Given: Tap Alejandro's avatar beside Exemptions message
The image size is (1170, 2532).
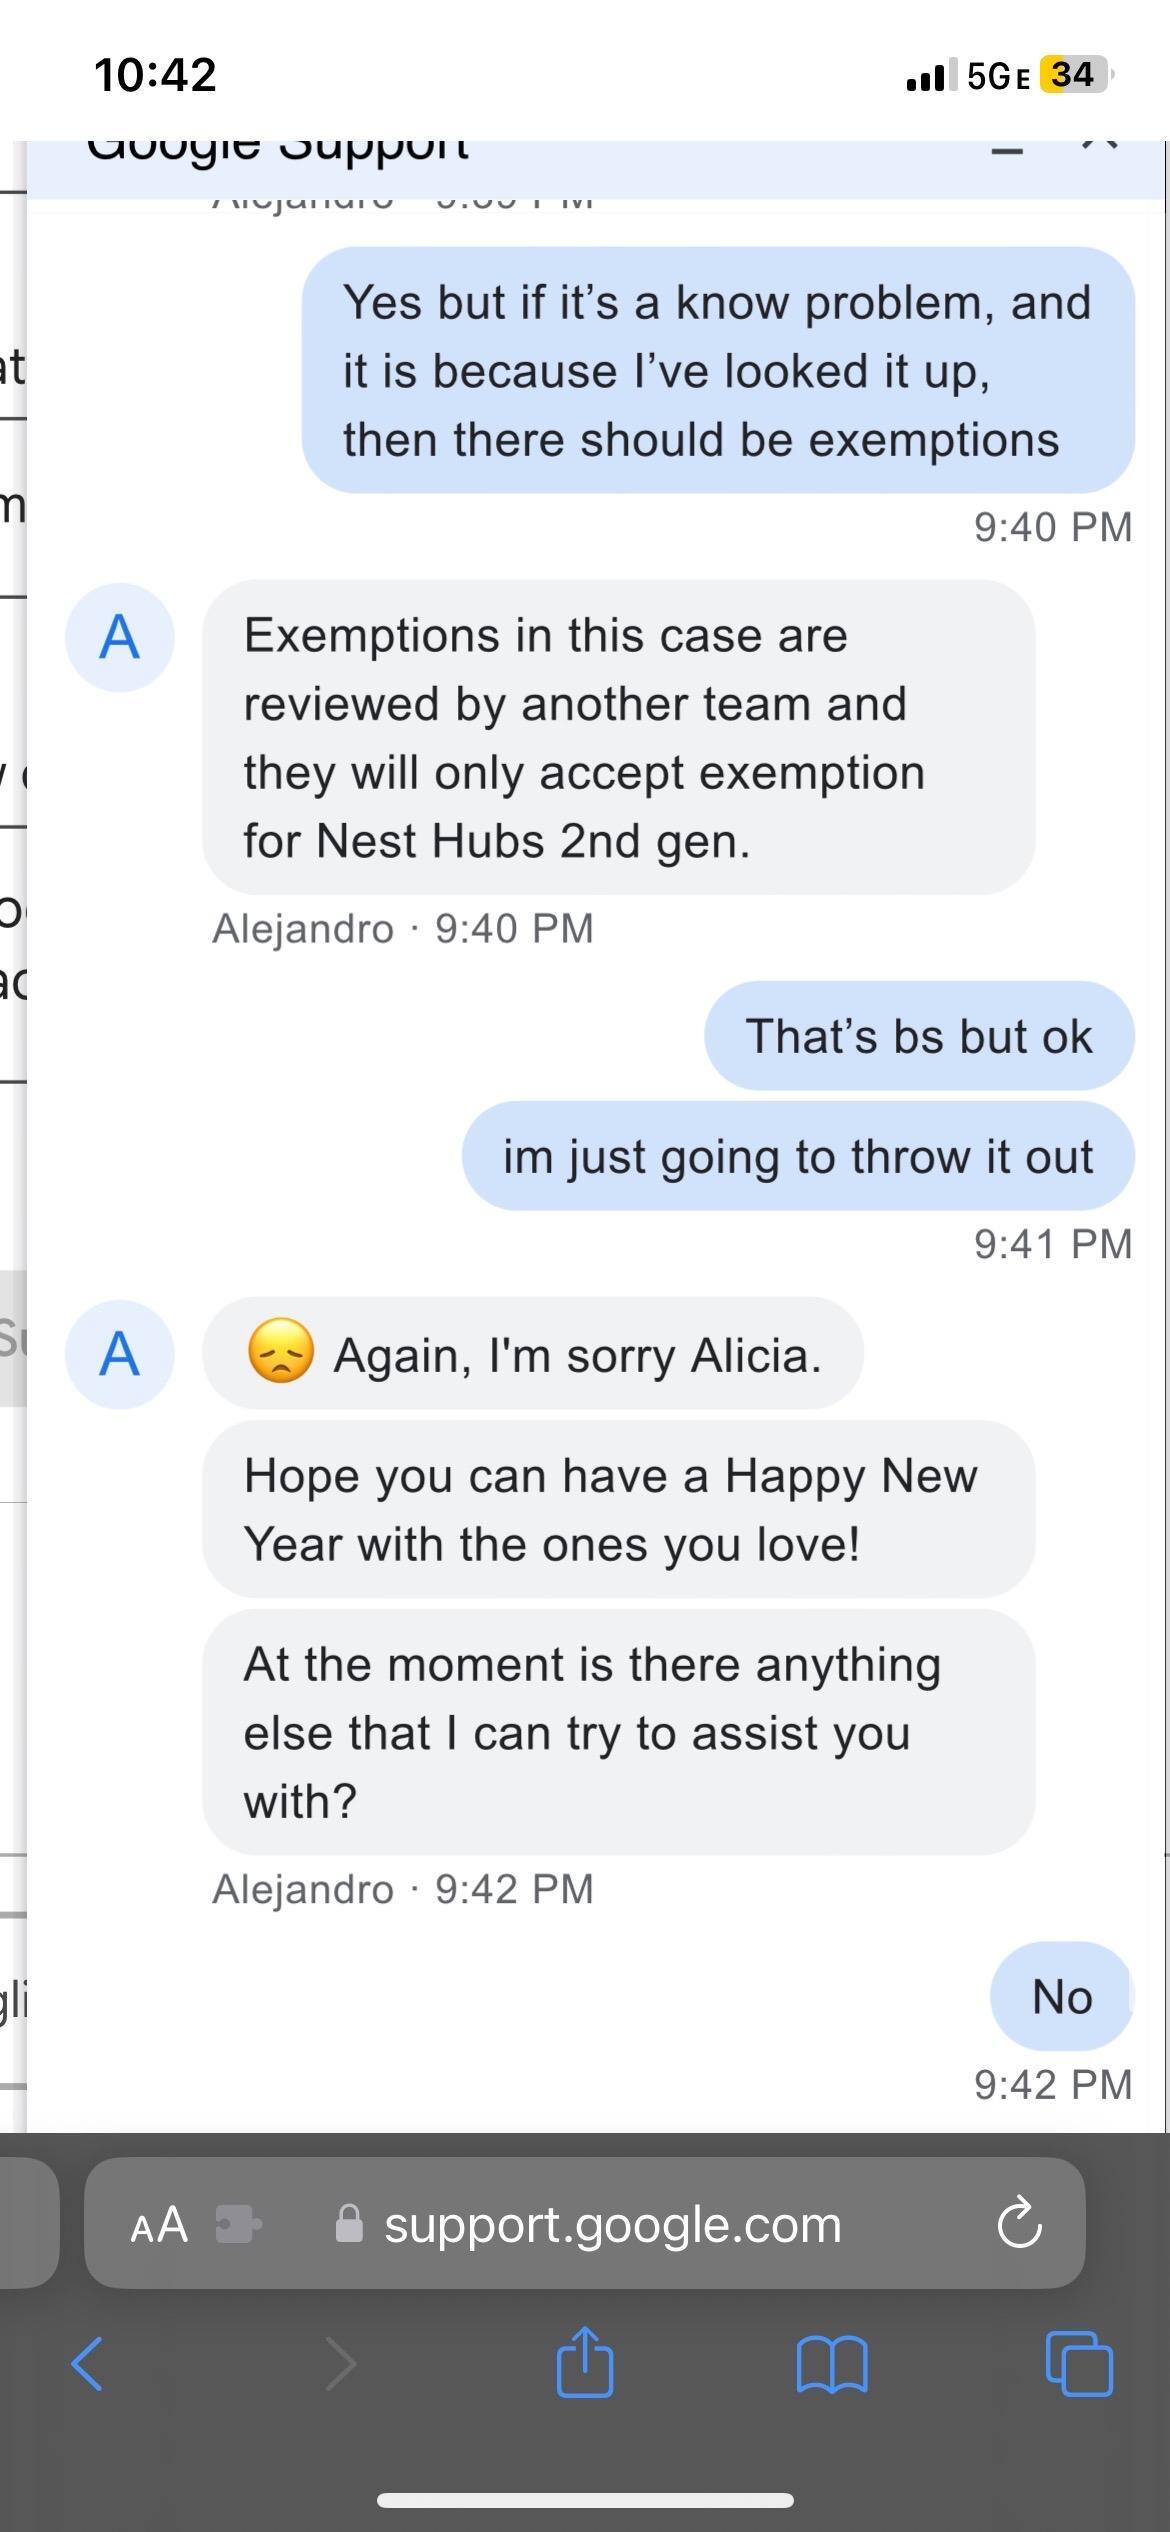Looking at the screenshot, I should pyautogui.click(x=119, y=637).
